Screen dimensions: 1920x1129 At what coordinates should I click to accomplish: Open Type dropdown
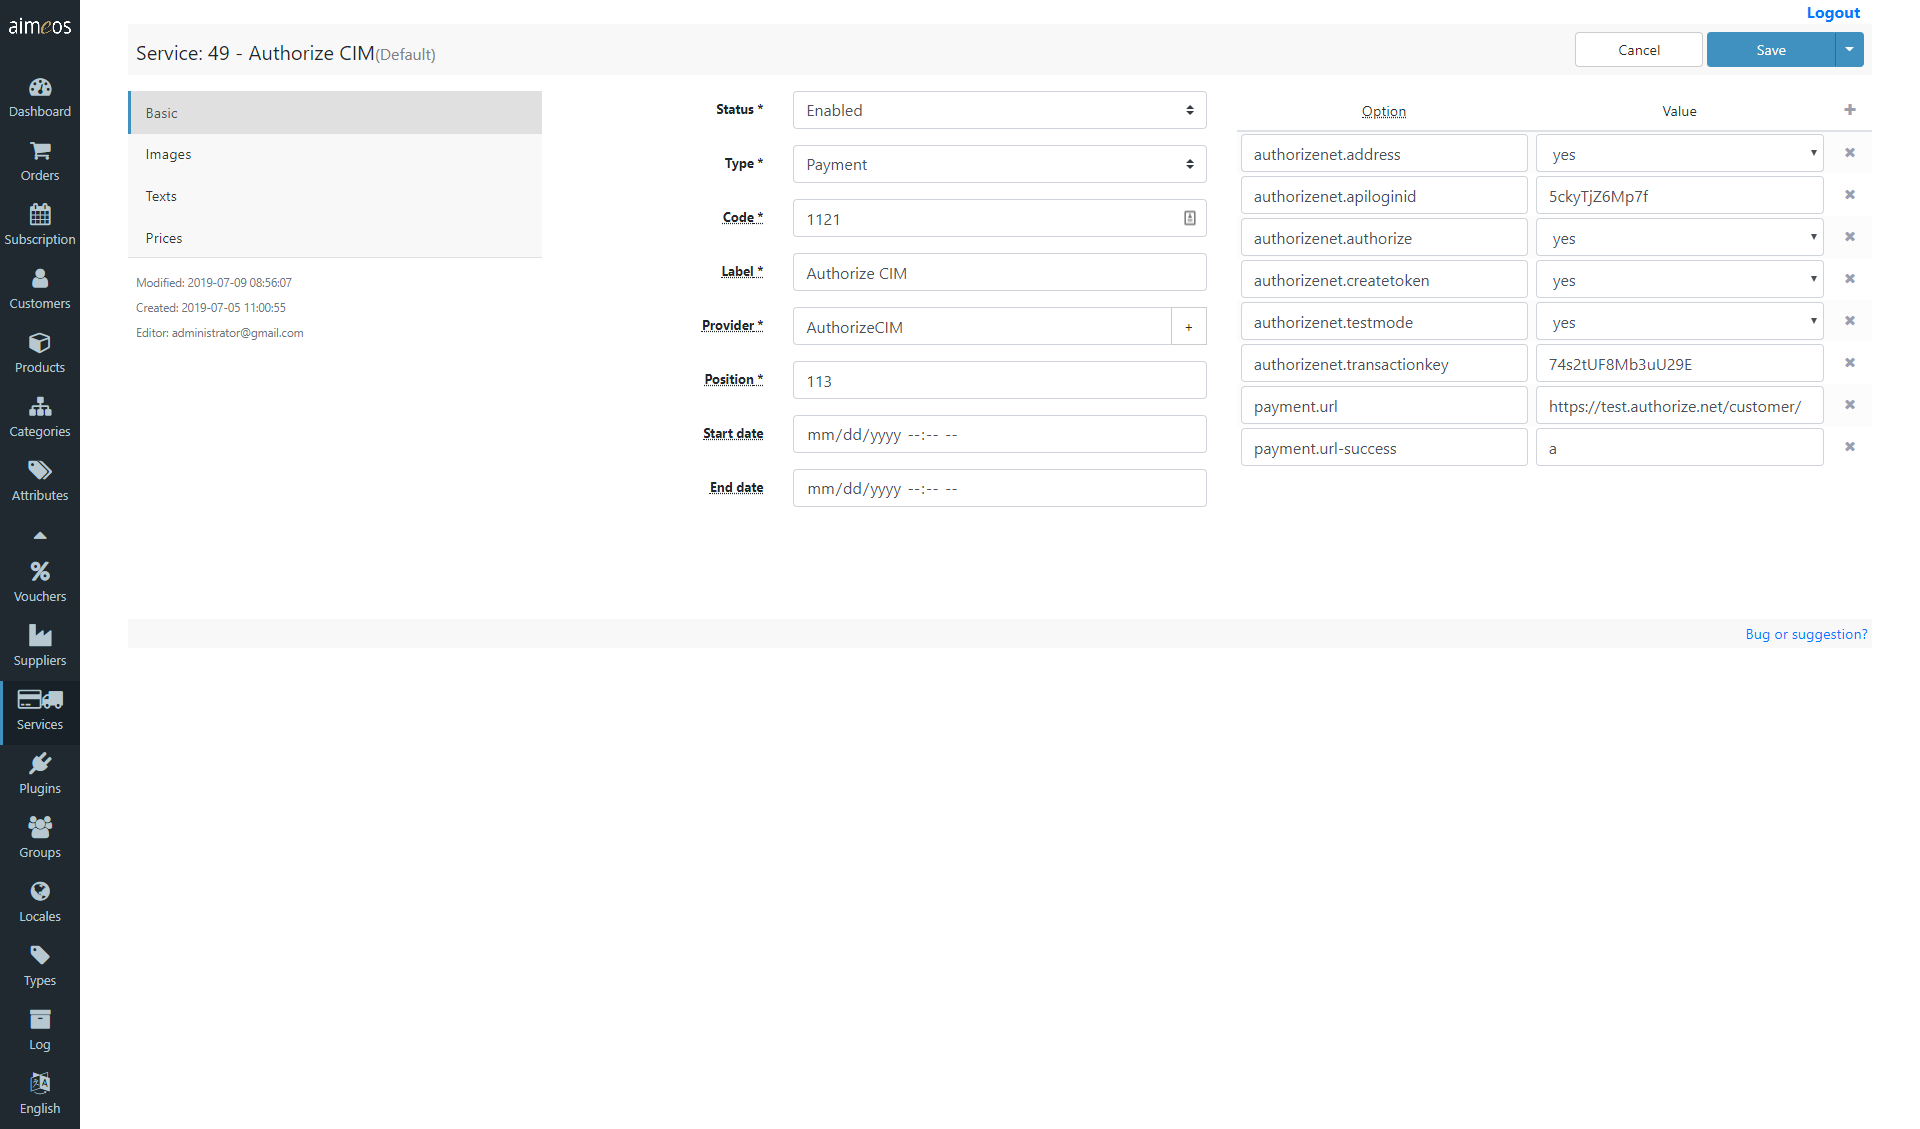tap(999, 164)
